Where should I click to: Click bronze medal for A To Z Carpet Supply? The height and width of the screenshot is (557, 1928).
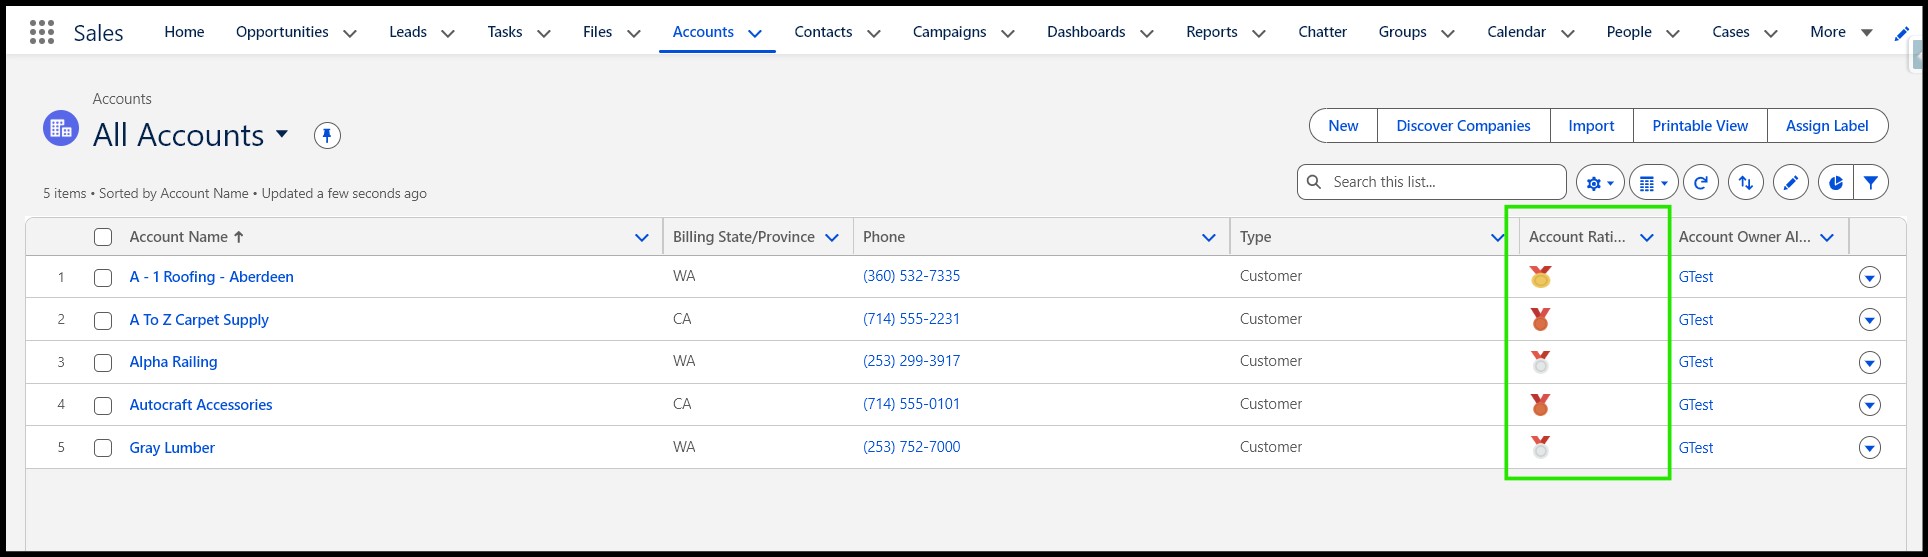1540,320
